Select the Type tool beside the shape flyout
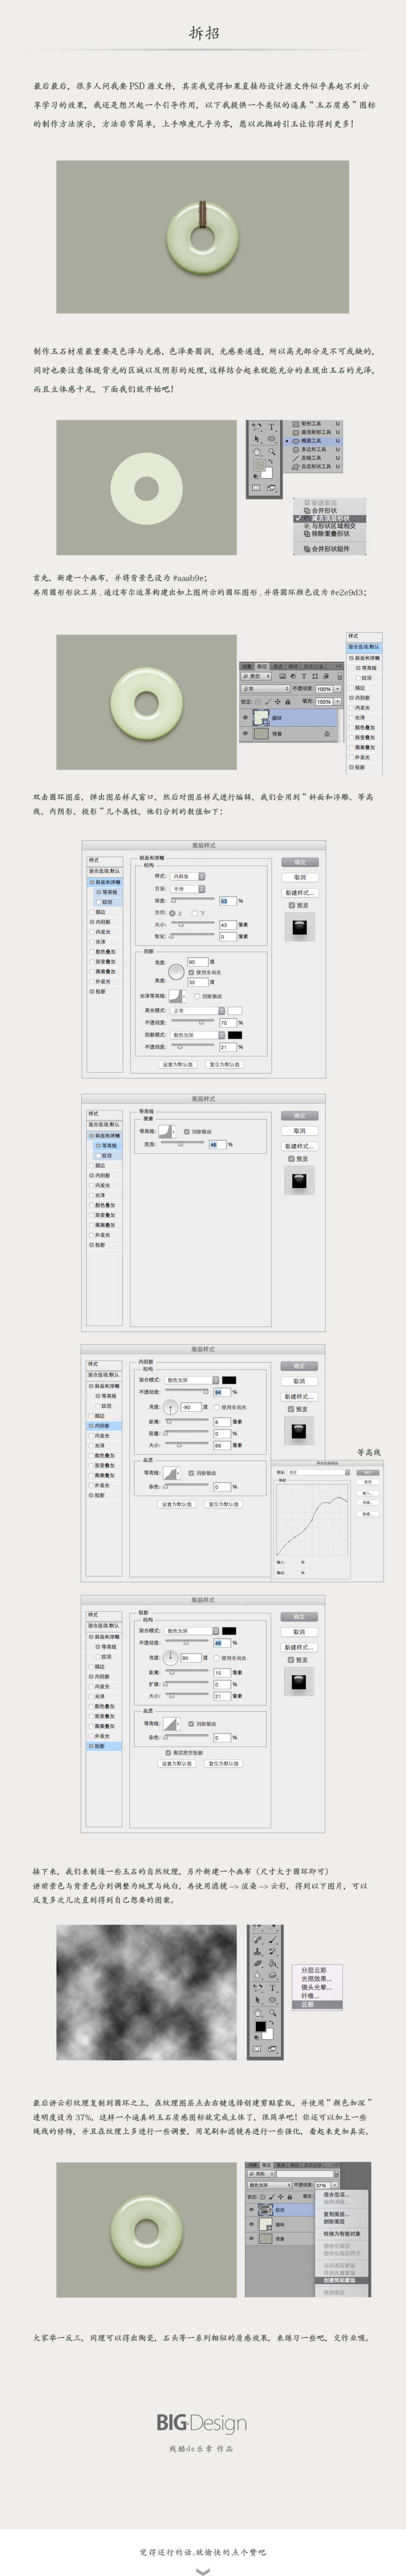Screen dimensions: 406x2576 tap(272, 427)
